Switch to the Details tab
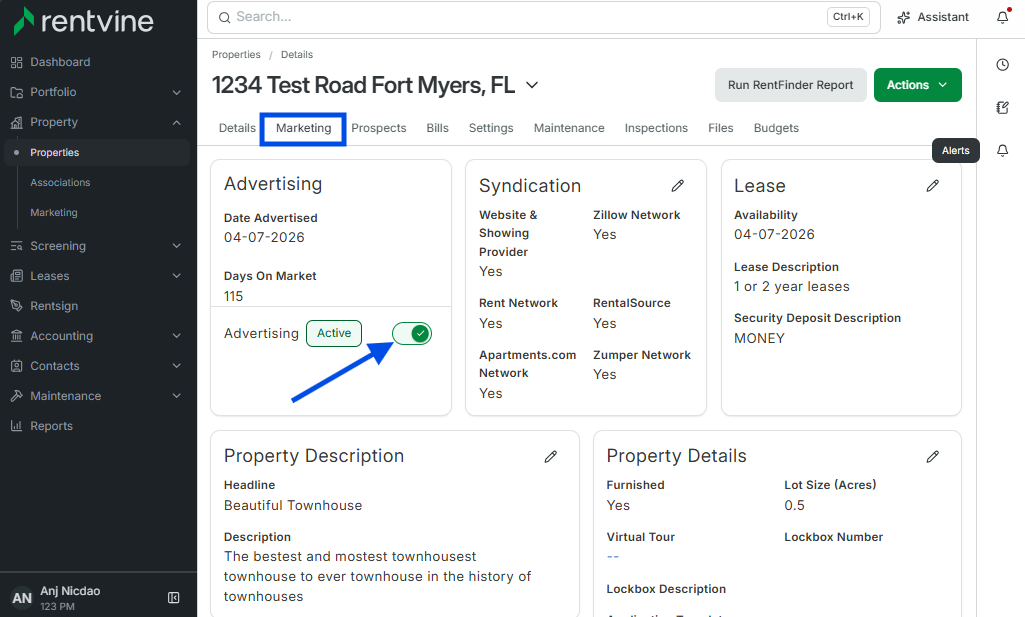This screenshot has width=1025, height=617. (237, 128)
